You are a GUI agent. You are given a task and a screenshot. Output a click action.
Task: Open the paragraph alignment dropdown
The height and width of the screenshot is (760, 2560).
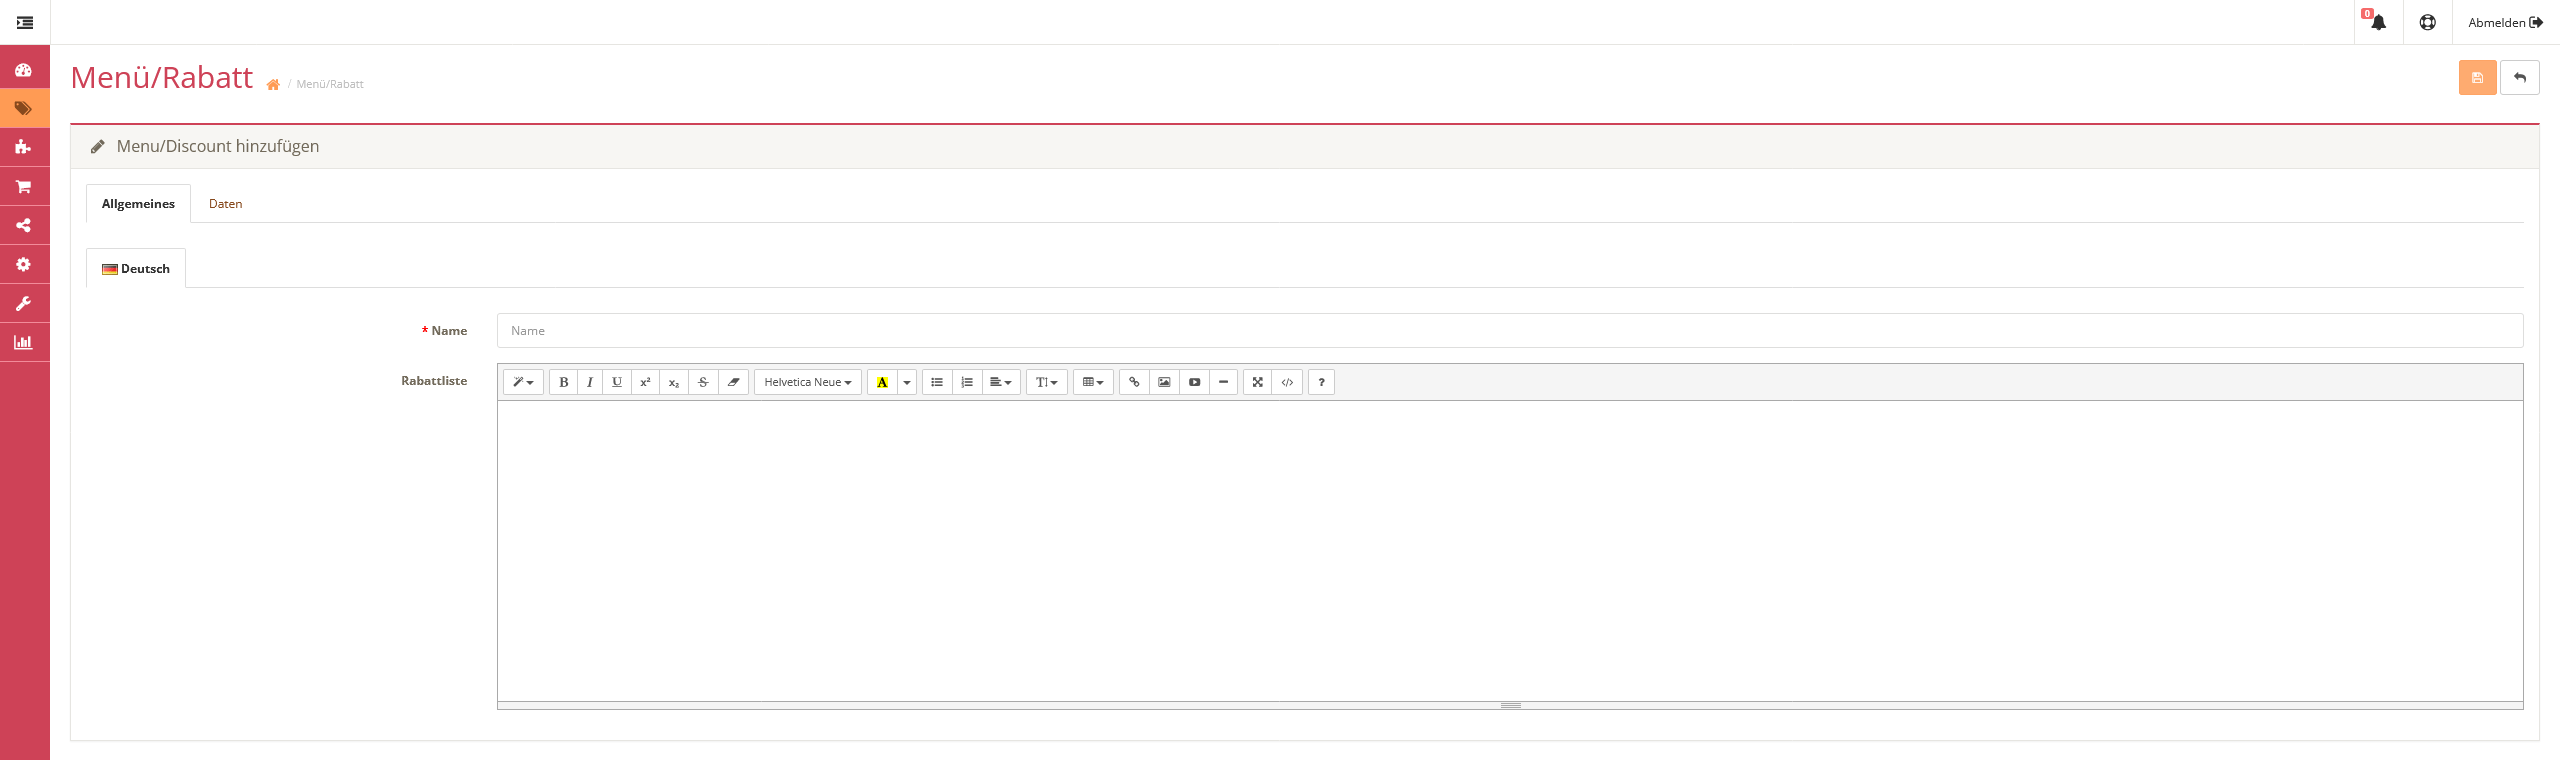(1000, 382)
